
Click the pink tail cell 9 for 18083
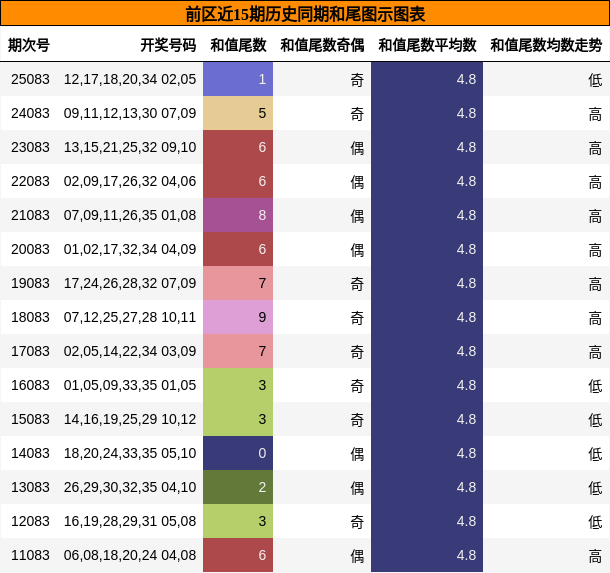coord(238,317)
